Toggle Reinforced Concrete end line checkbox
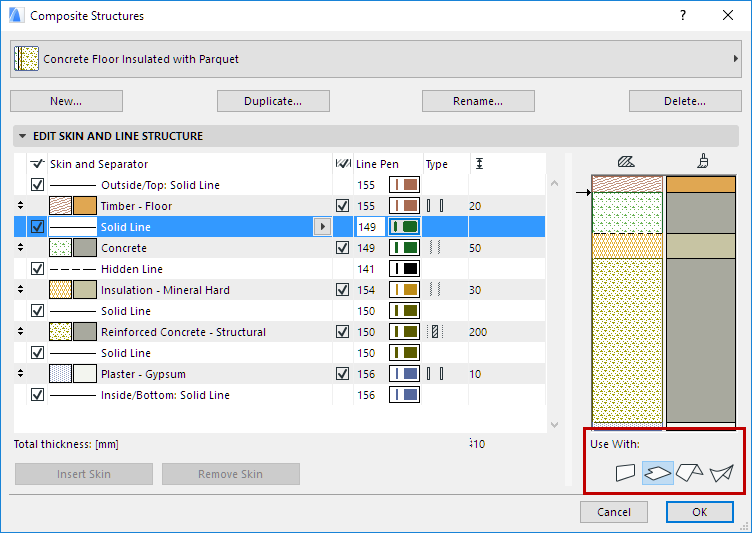Viewport: 752px width, 533px height. [x=342, y=332]
